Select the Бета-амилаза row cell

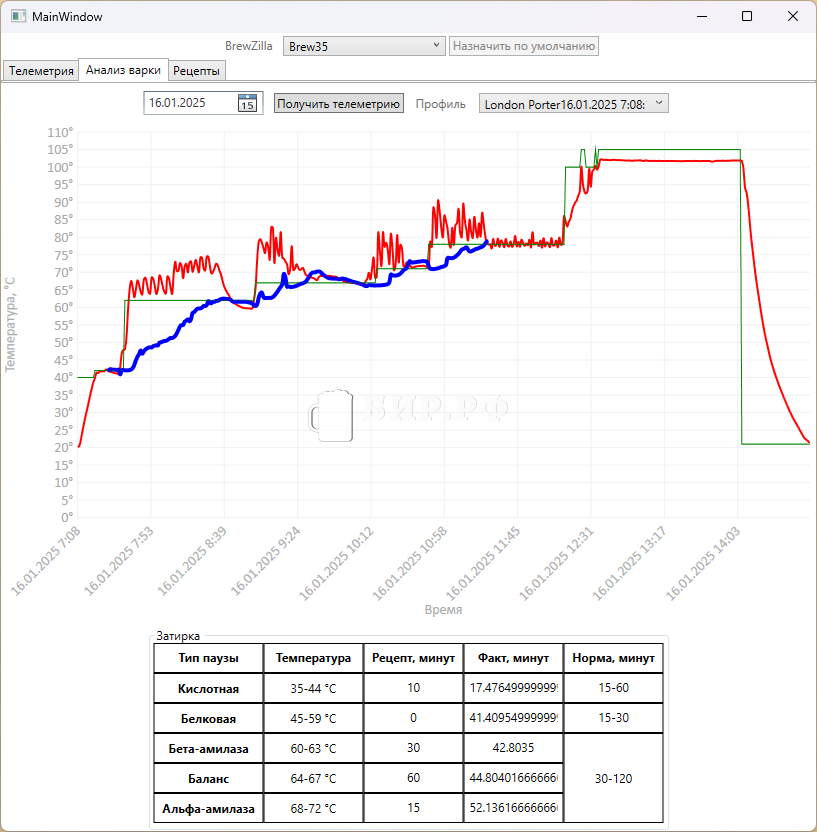(x=208, y=748)
